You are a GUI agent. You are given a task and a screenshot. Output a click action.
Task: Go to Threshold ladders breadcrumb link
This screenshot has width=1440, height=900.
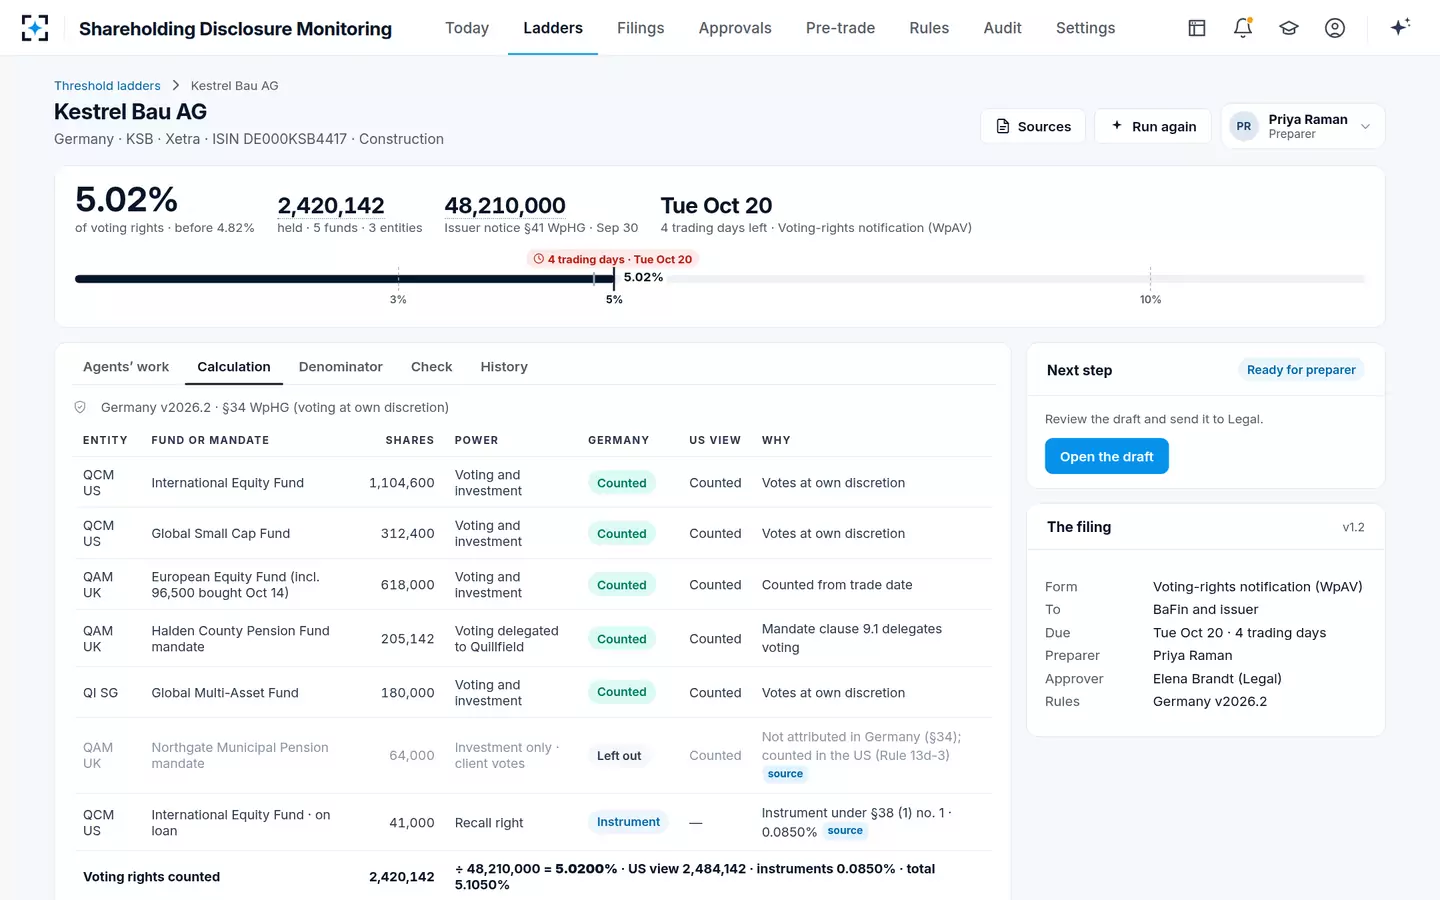(107, 86)
